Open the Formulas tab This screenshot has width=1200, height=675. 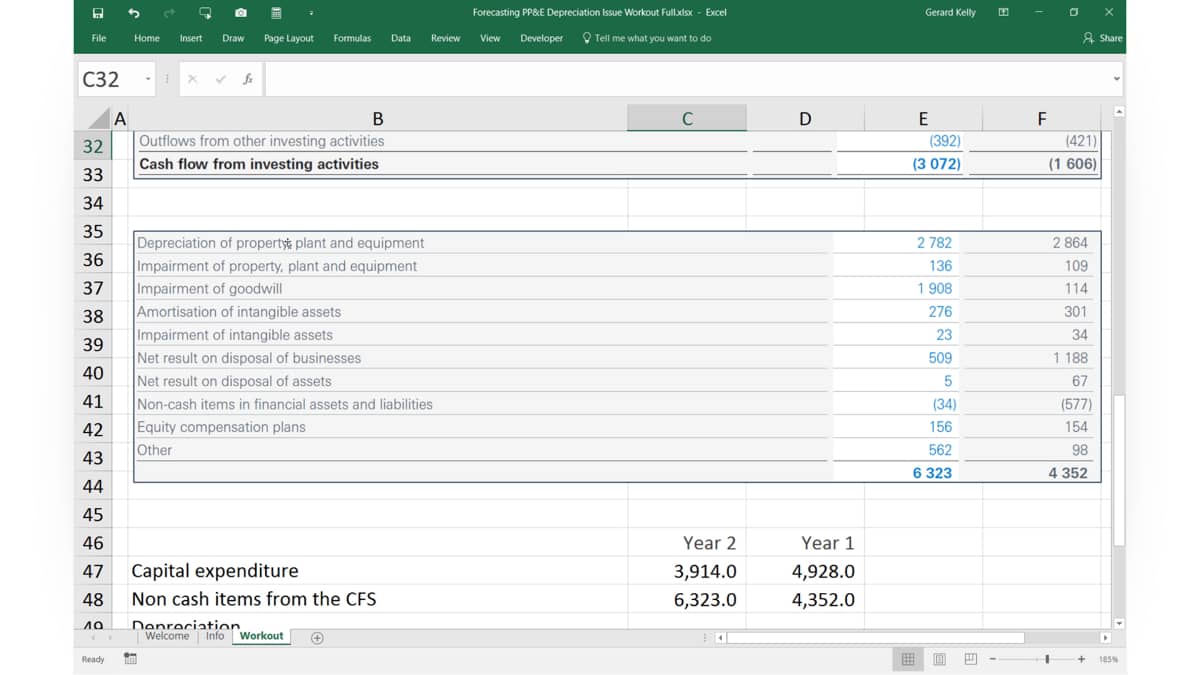coord(352,38)
